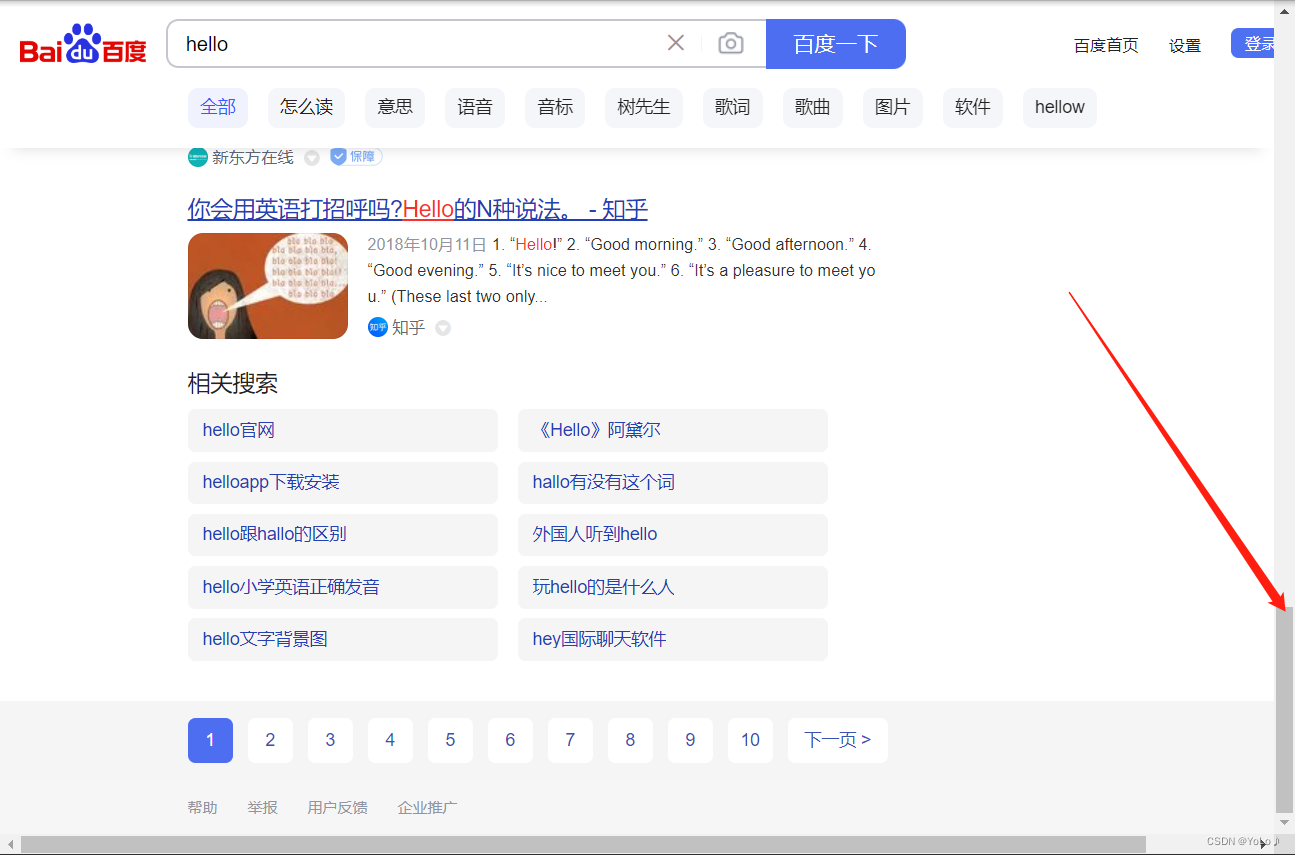1295x855 pixels.
Task: Click the 登录 button
Action: point(1253,44)
